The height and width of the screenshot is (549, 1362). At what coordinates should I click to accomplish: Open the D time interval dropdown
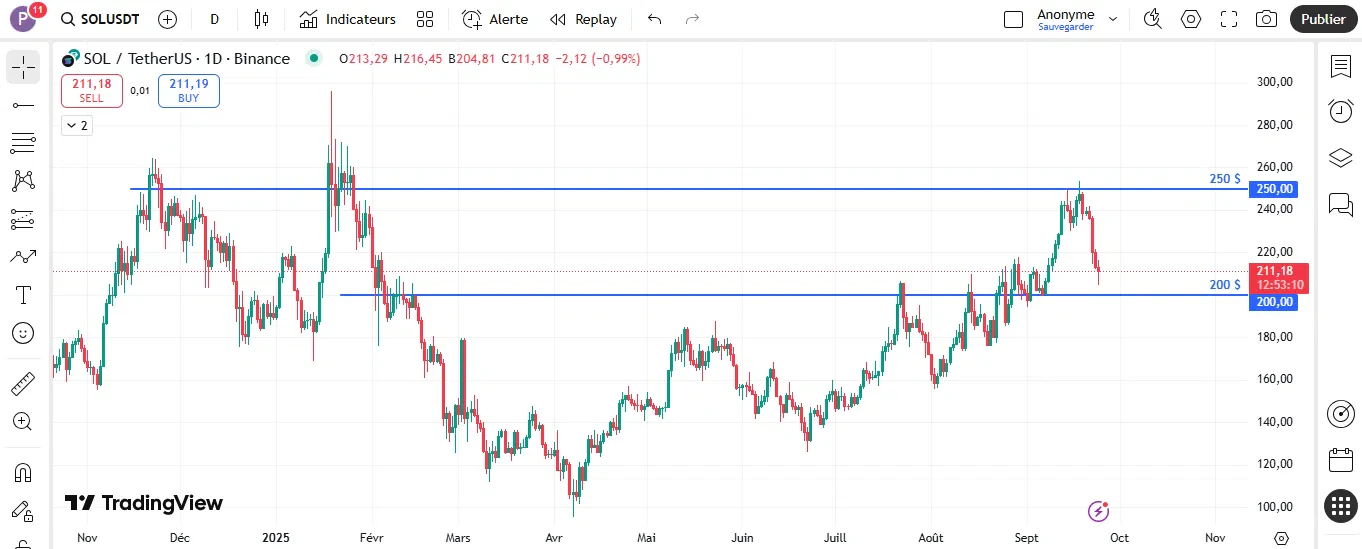(214, 19)
